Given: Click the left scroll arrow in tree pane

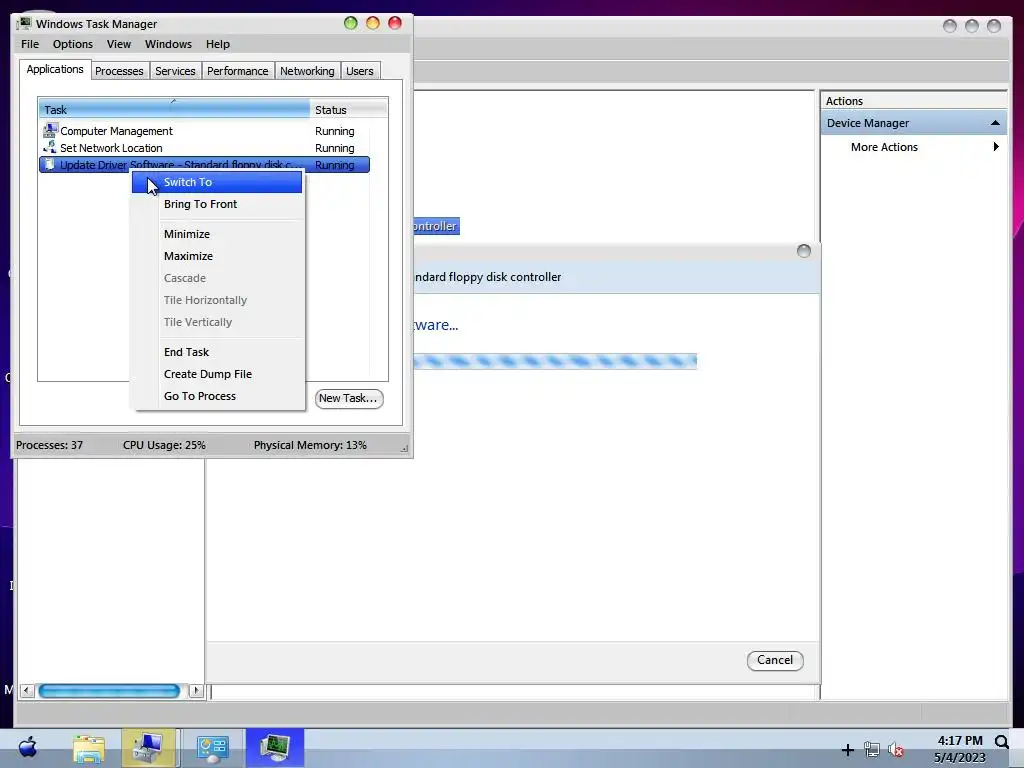Looking at the screenshot, I should point(27,690).
